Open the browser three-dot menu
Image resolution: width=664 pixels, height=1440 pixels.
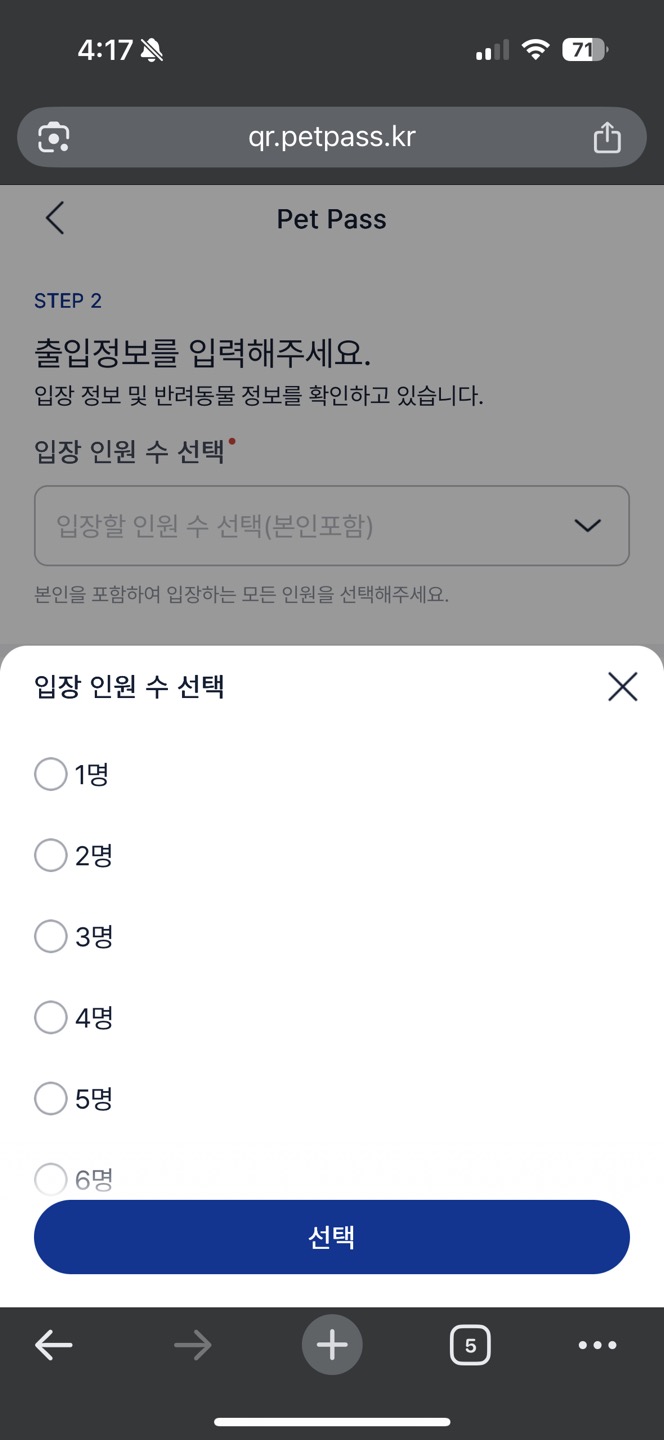597,1345
